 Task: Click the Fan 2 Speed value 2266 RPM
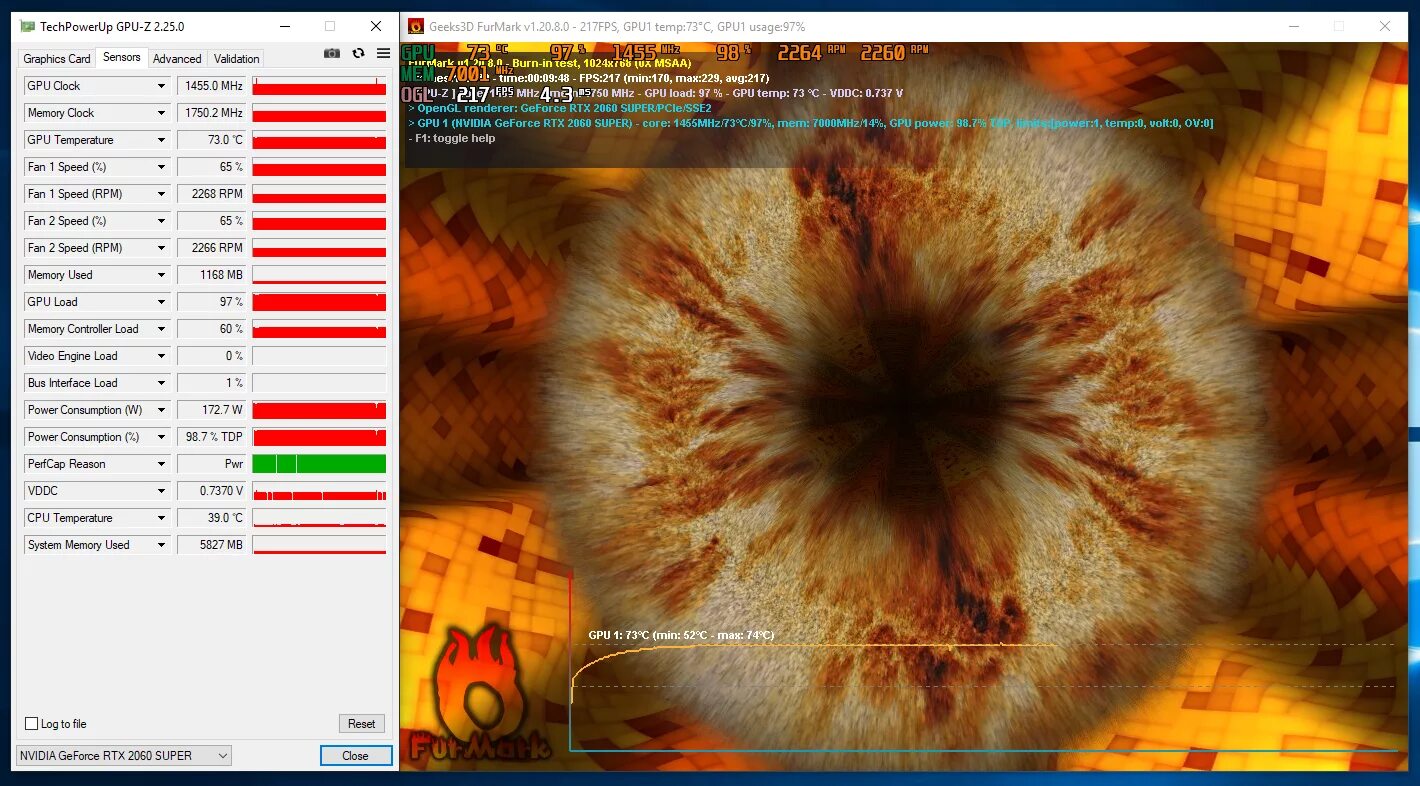[x=212, y=248]
